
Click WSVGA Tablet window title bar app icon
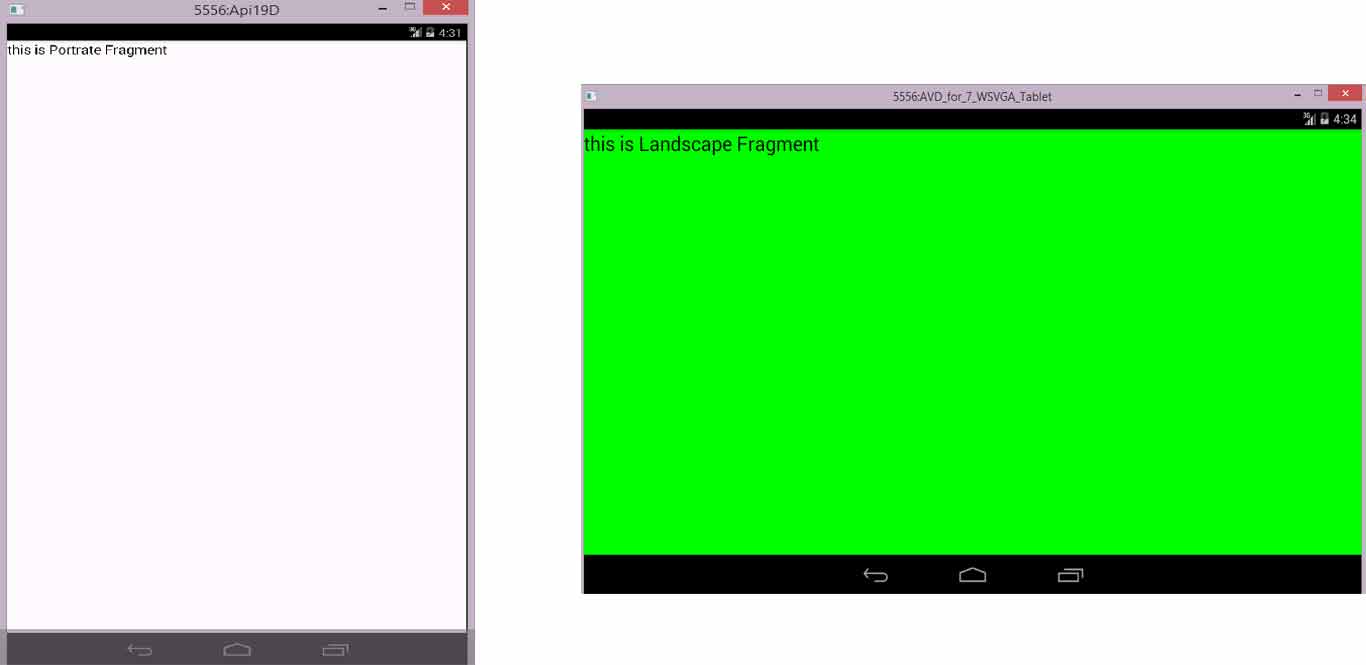pos(591,96)
